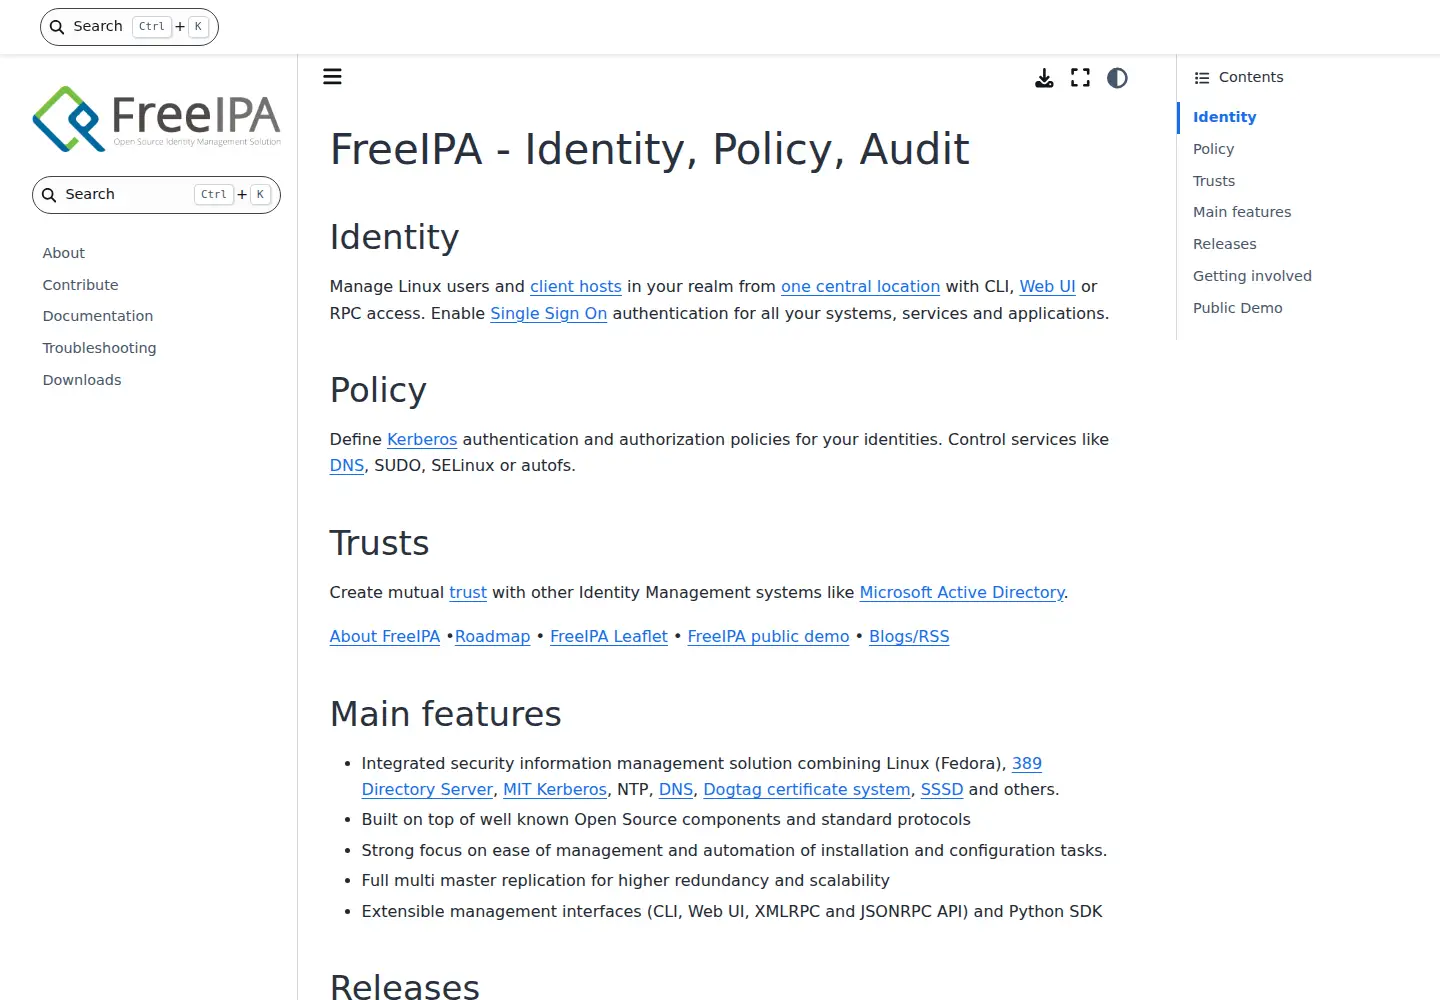Click the Contents list icon
Screen dimensions: 1440x1000
[1202, 78]
